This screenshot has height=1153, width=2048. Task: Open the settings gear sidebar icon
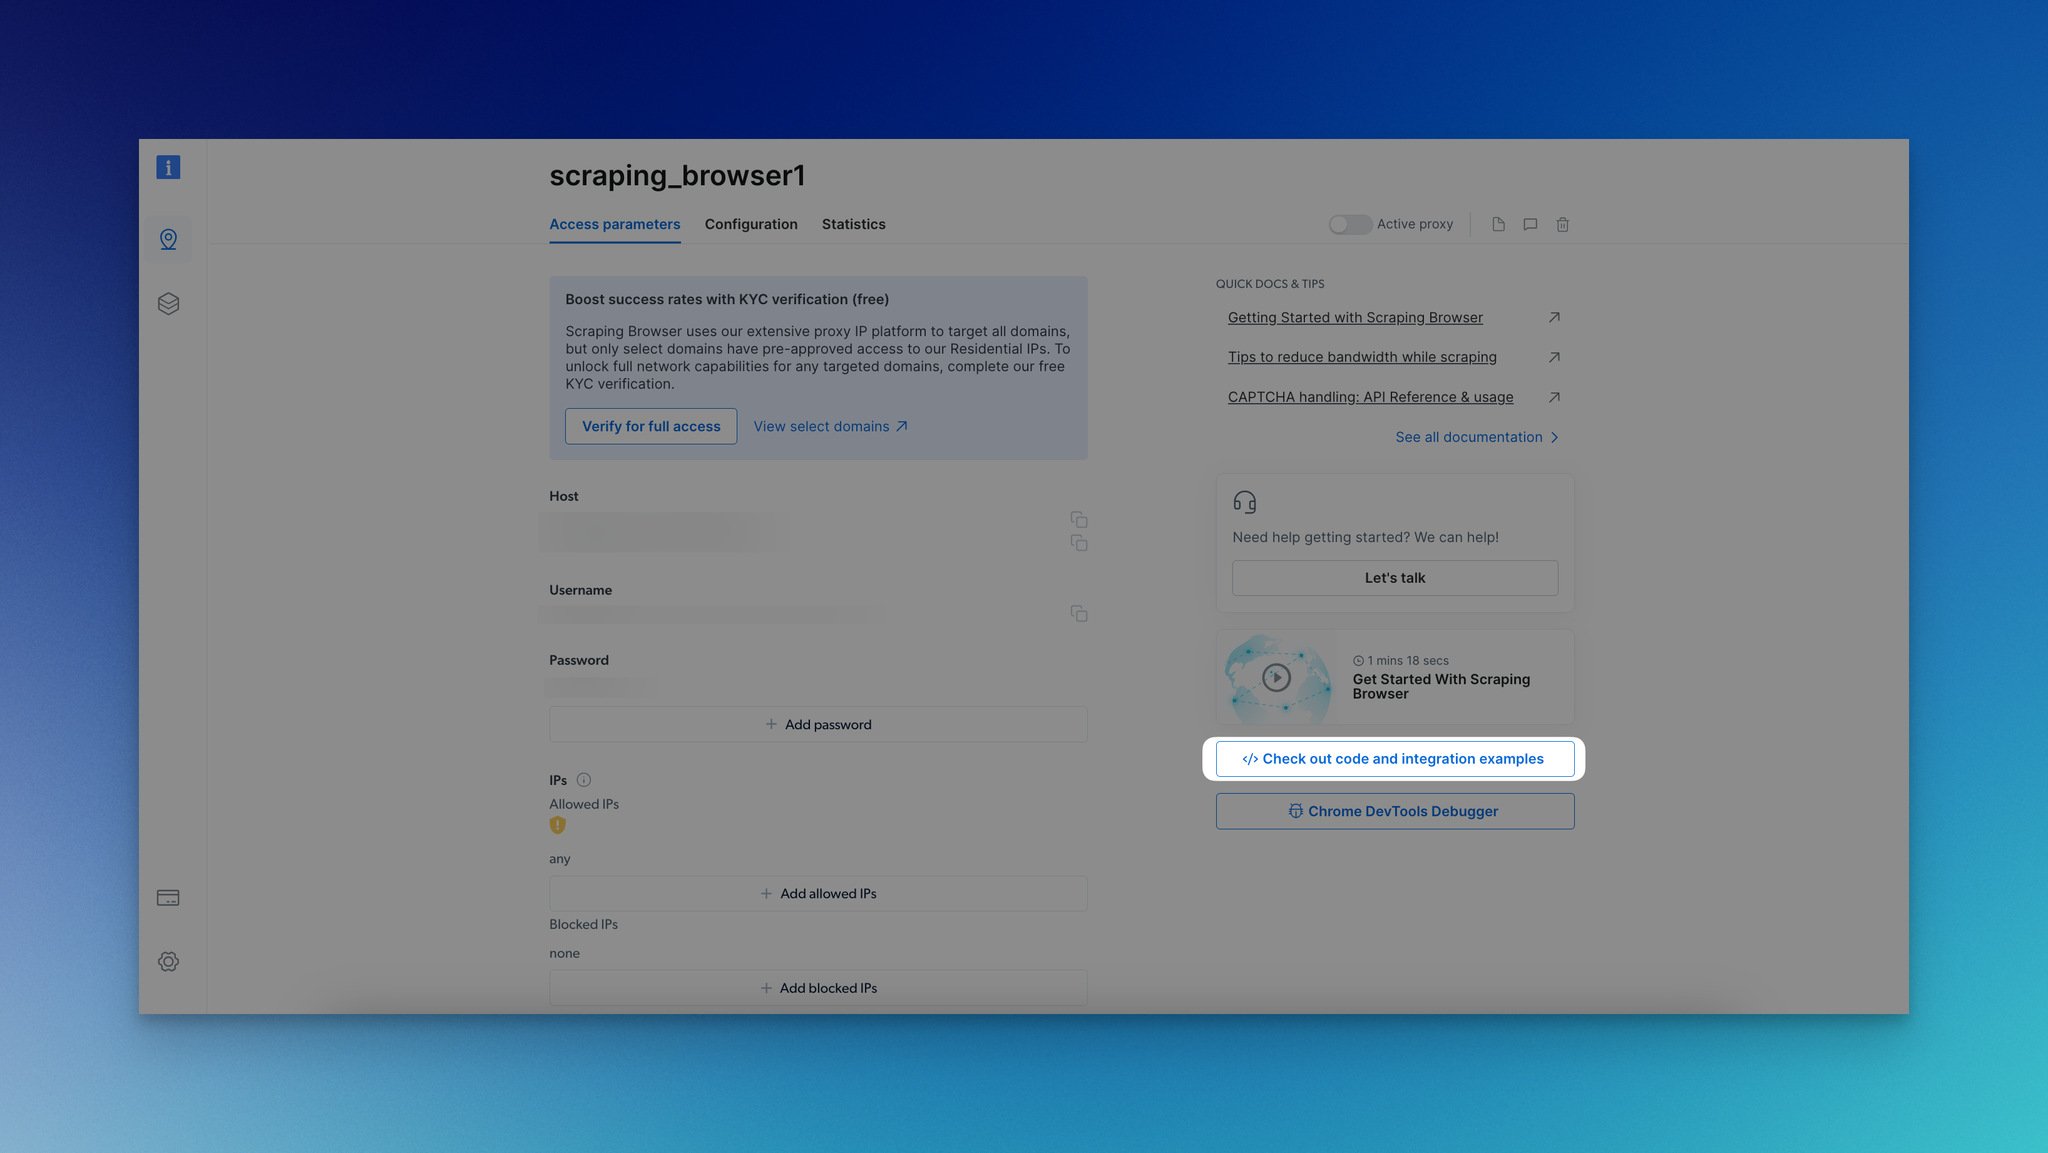point(168,961)
